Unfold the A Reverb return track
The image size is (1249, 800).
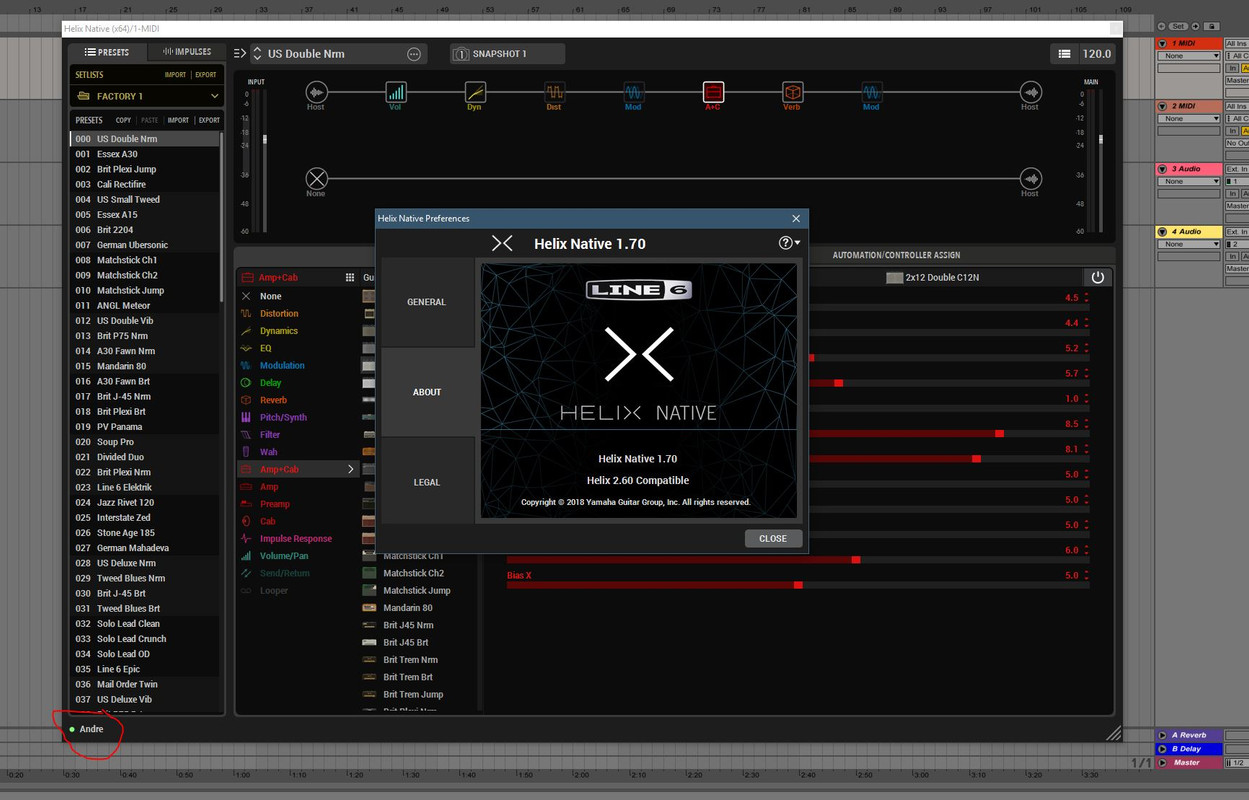pyautogui.click(x=1163, y=735)
